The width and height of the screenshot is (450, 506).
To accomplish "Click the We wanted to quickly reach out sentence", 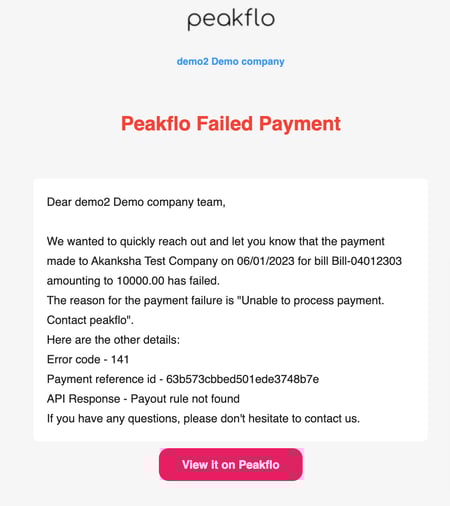I will [x=216, y=241].
